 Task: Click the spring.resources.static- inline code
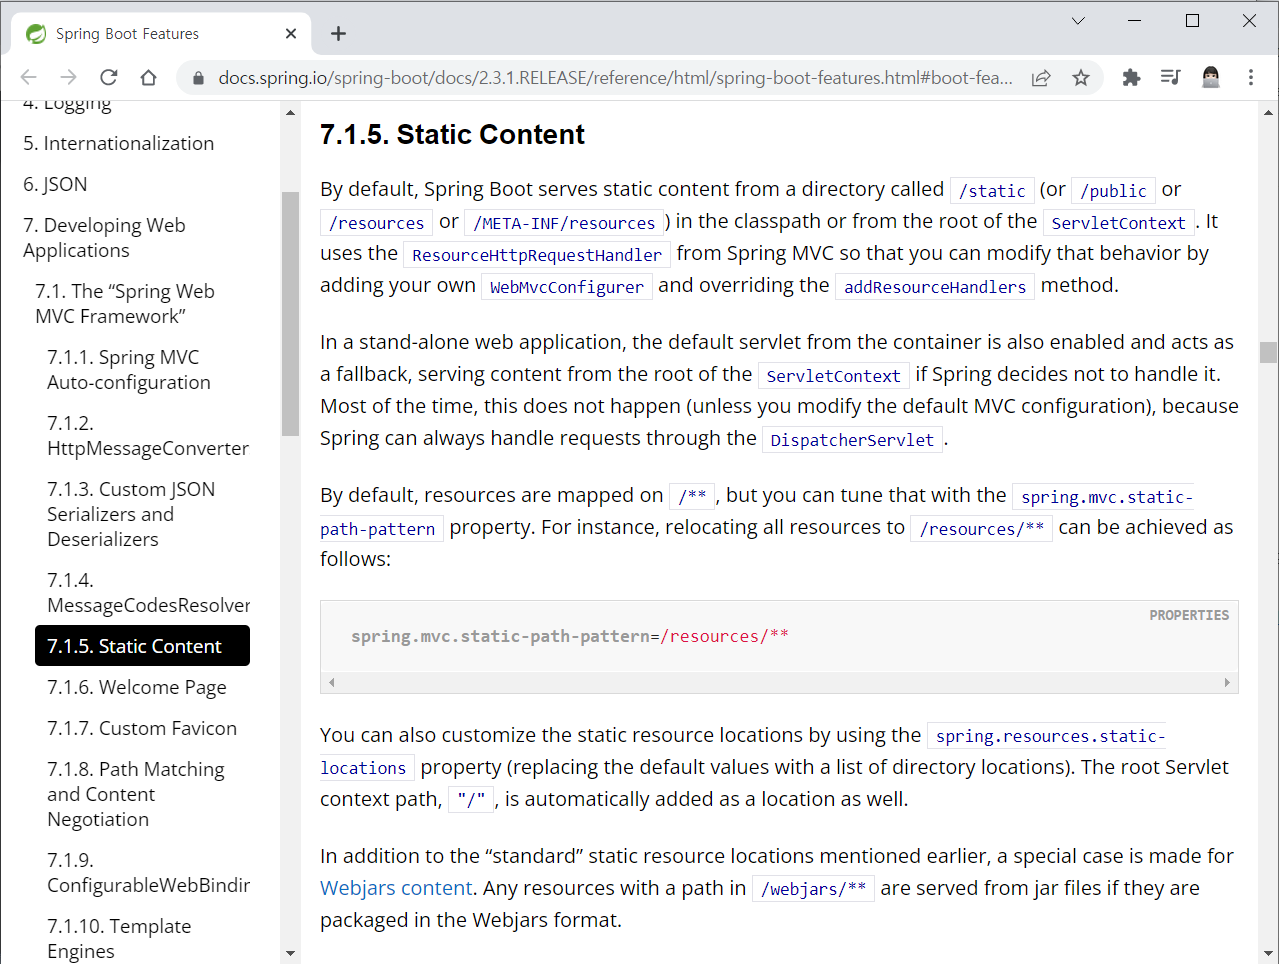click(x=1048, y=736)
